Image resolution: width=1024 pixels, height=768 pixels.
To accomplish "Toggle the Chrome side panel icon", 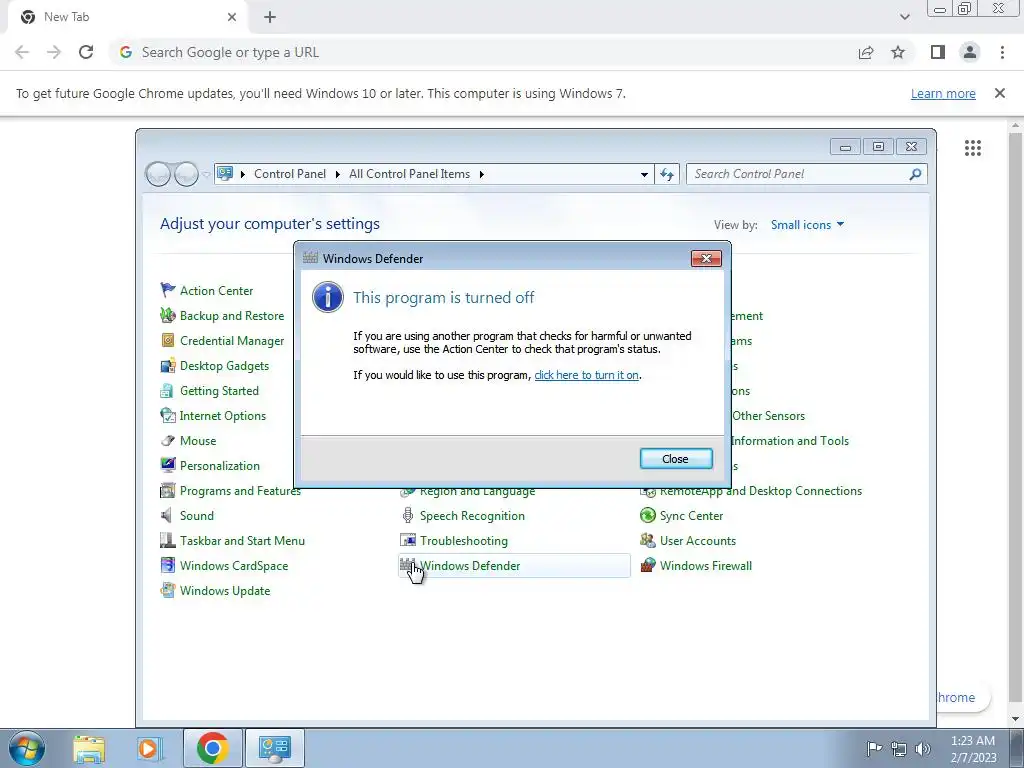I will tap(938, 52).
